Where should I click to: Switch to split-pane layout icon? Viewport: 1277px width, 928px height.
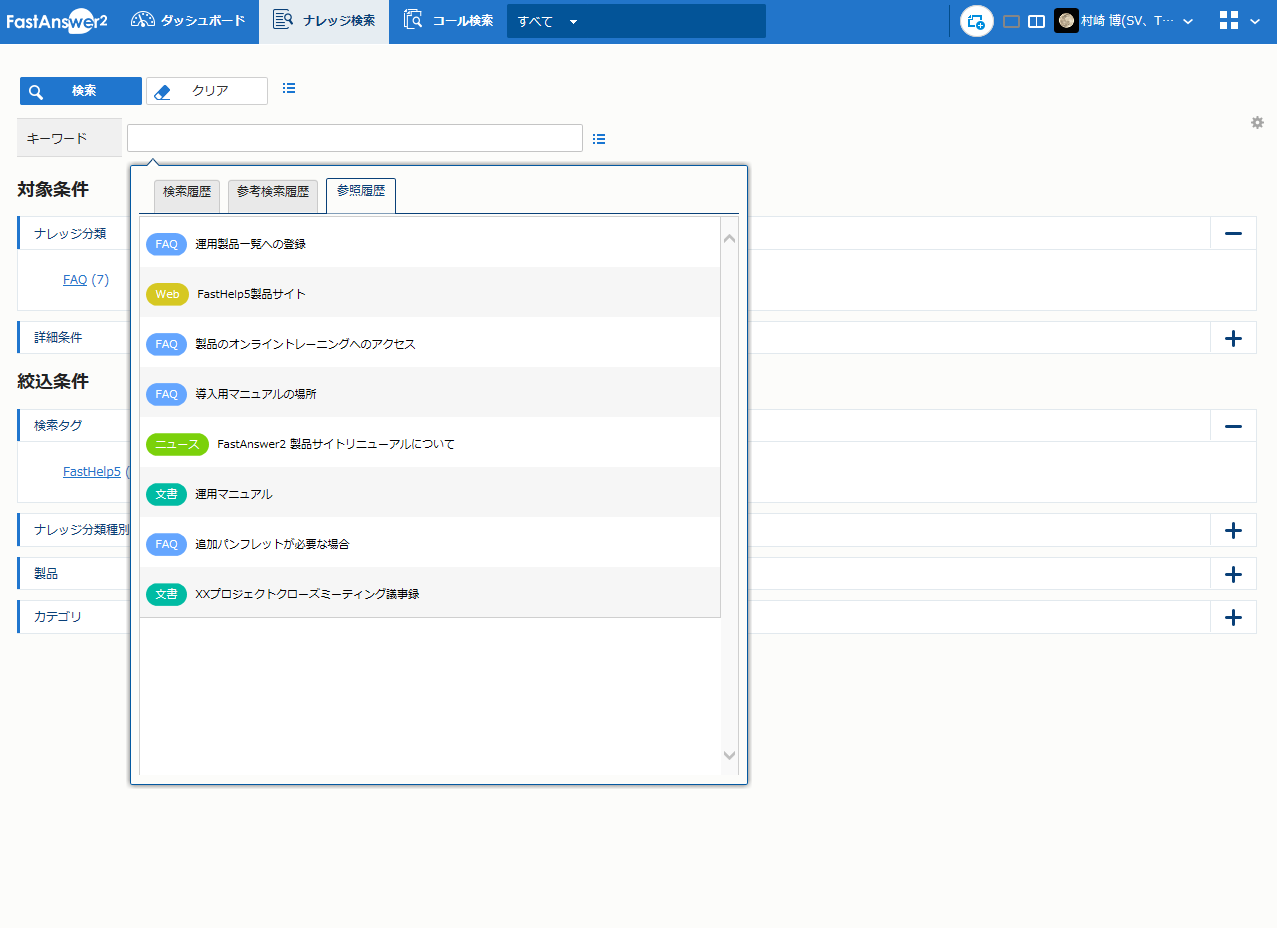(1037, 21)
